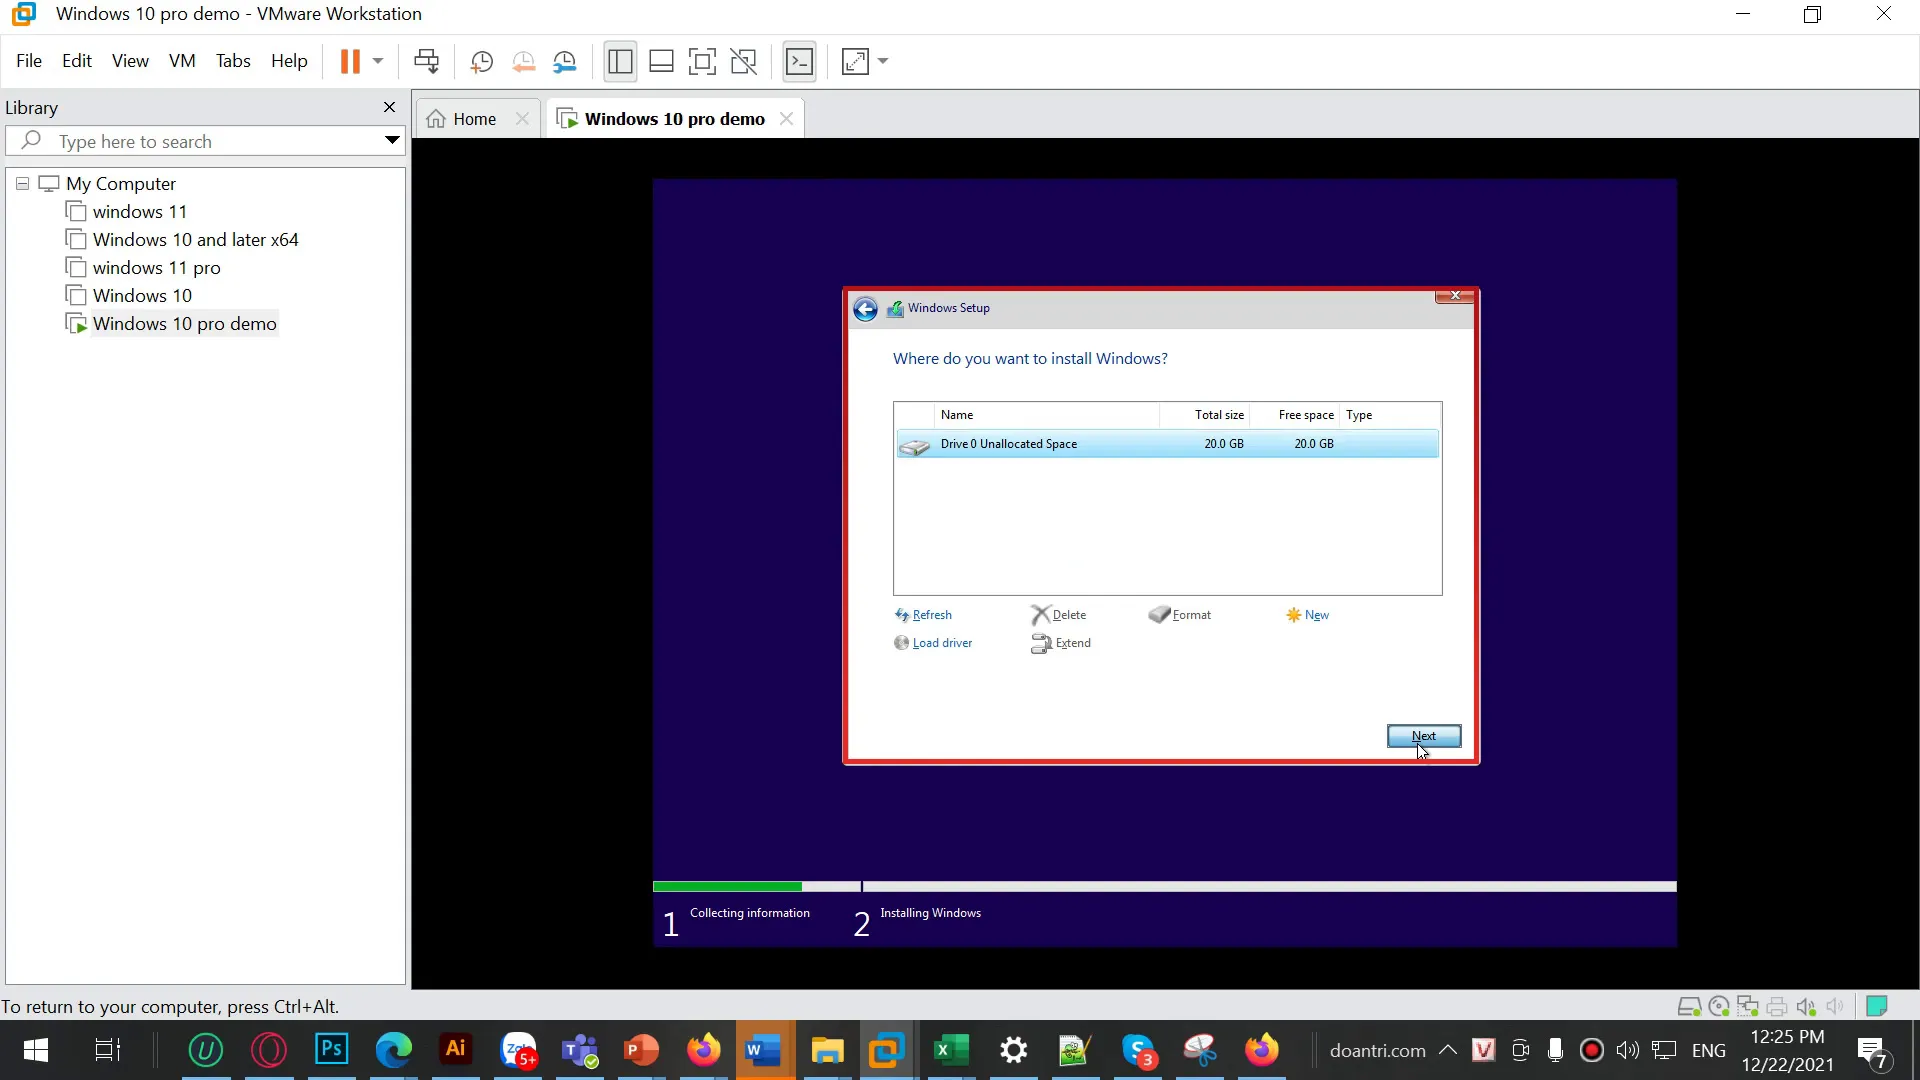Toggle the thumbnail bar visibility
This screenshot has width=1920, height=1080.
pyautogui.click(x=661, y=61)
